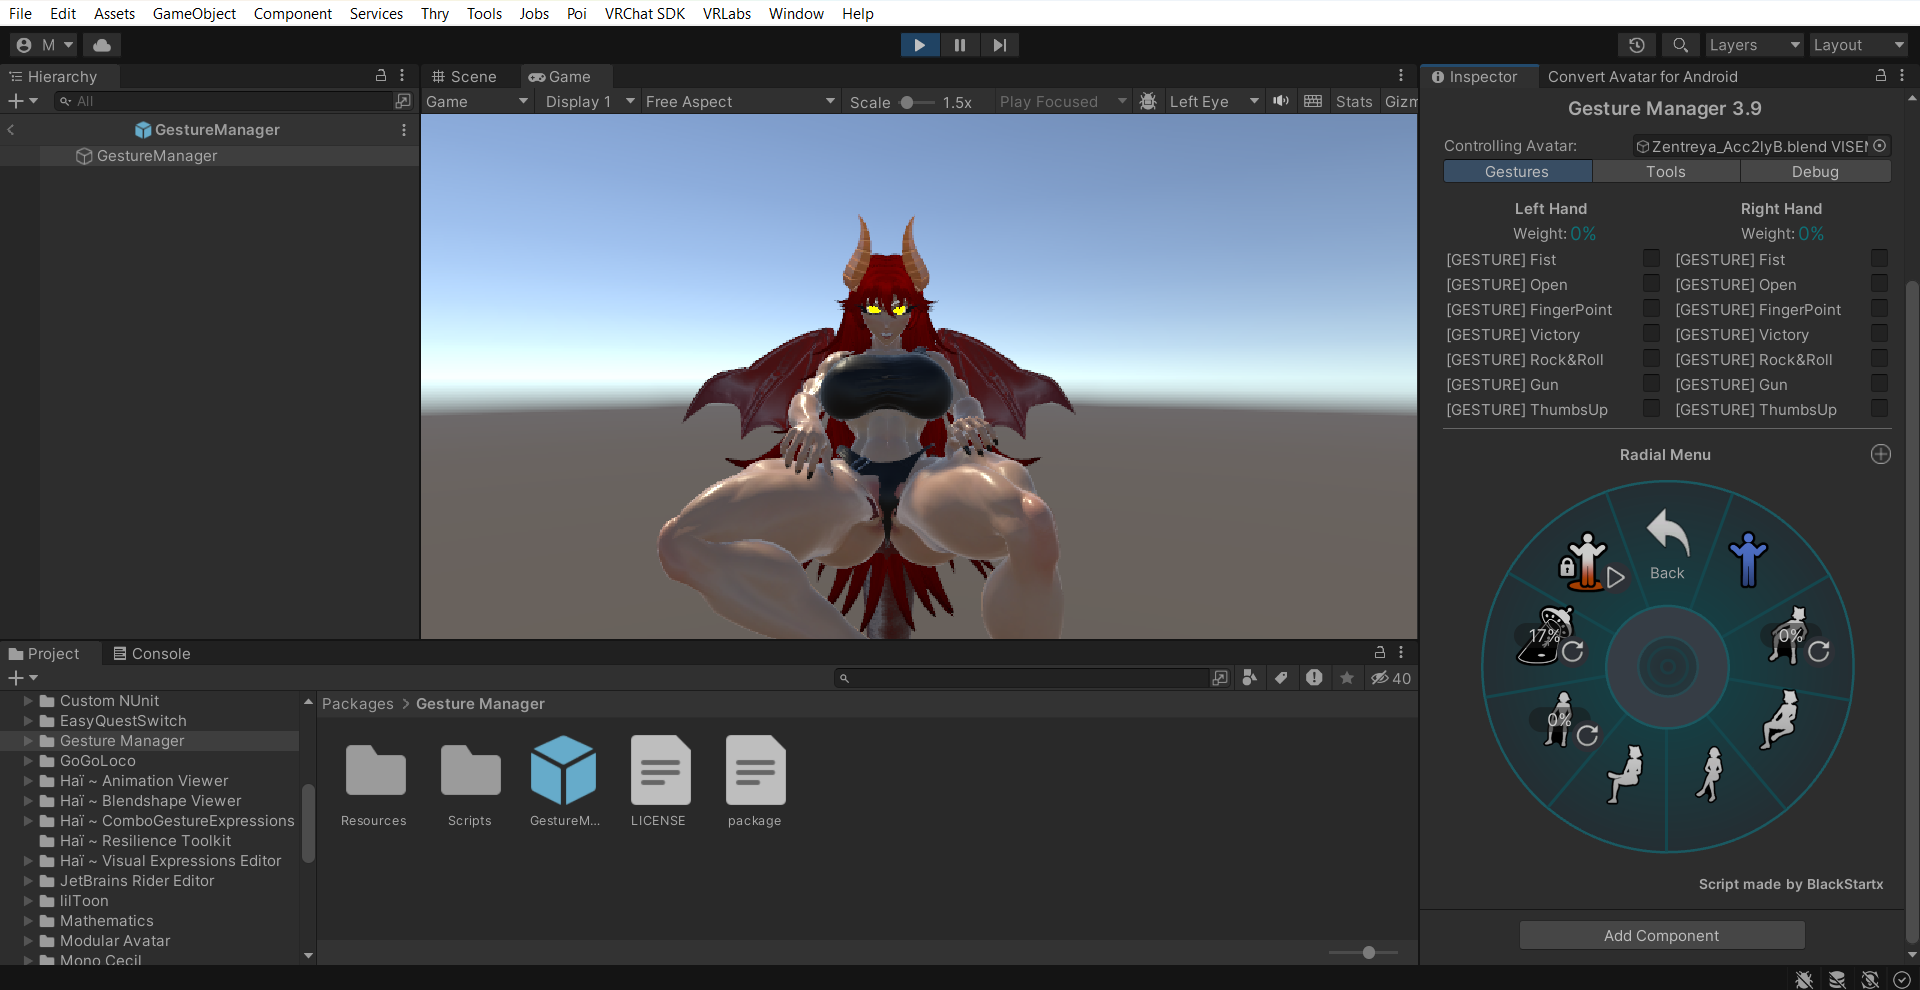Pause play mode
Image resolution: width=1920 pixels, height=990 pixels.
[960, 45]
